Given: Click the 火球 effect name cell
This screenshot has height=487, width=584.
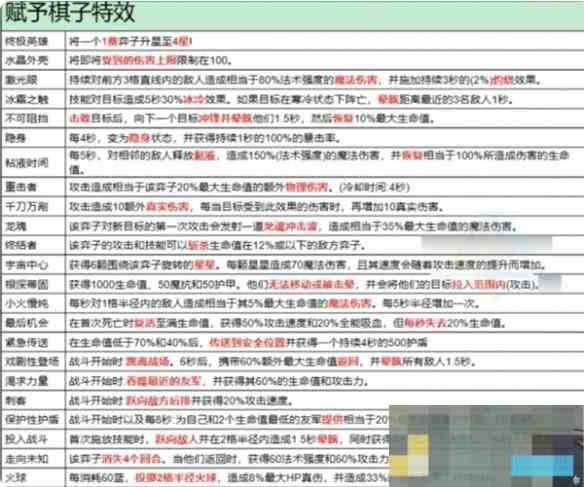Looking at the screenshot, I should [34, 478].
